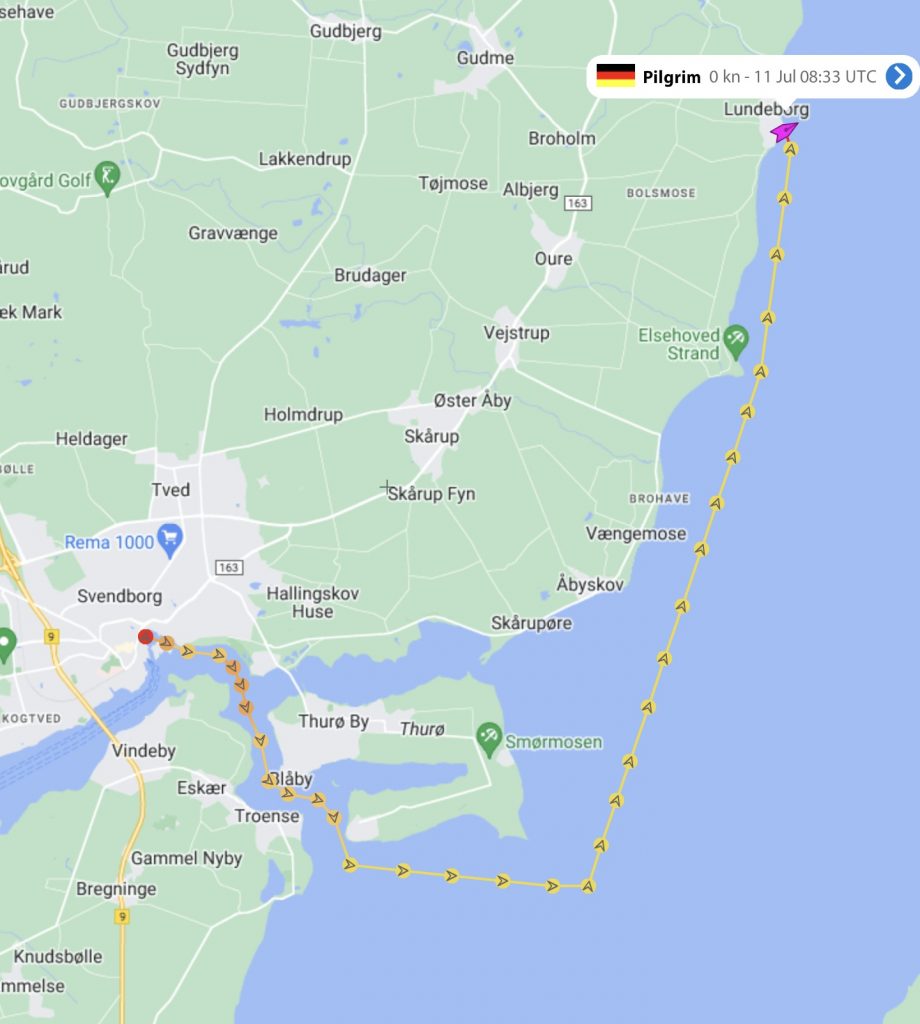Click the Elsehoved Strand beach pin
920x1024 pixels.
click(x=736, y=342)
